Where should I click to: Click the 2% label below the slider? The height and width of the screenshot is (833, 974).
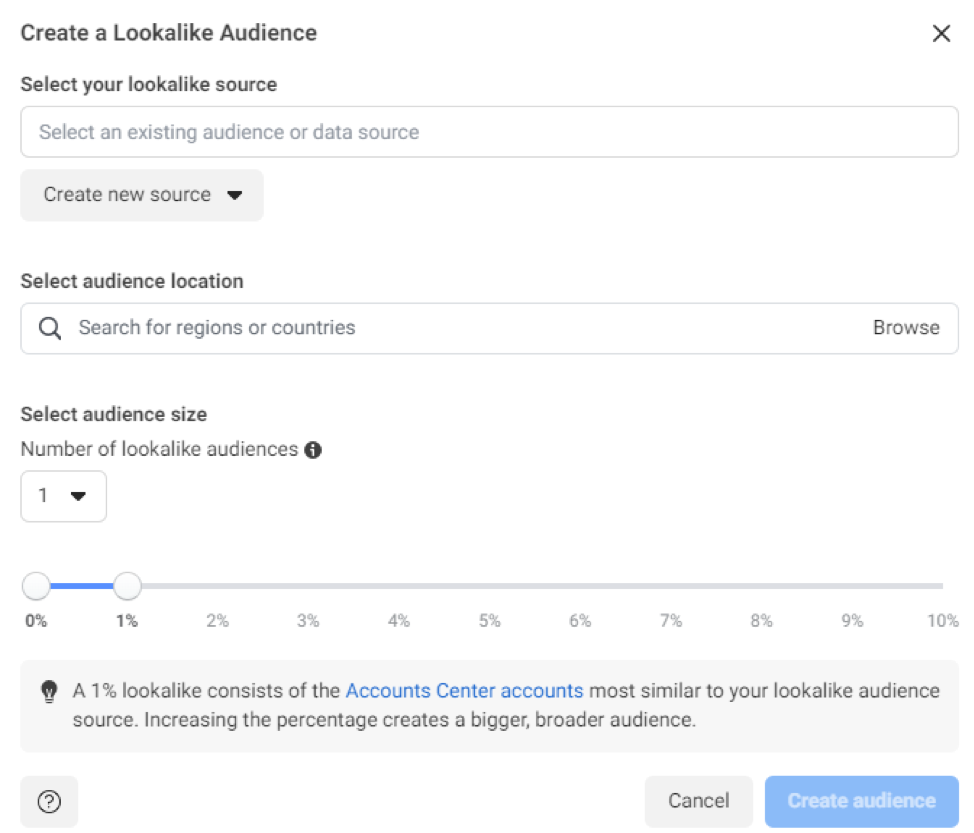[x=217, y=621]
